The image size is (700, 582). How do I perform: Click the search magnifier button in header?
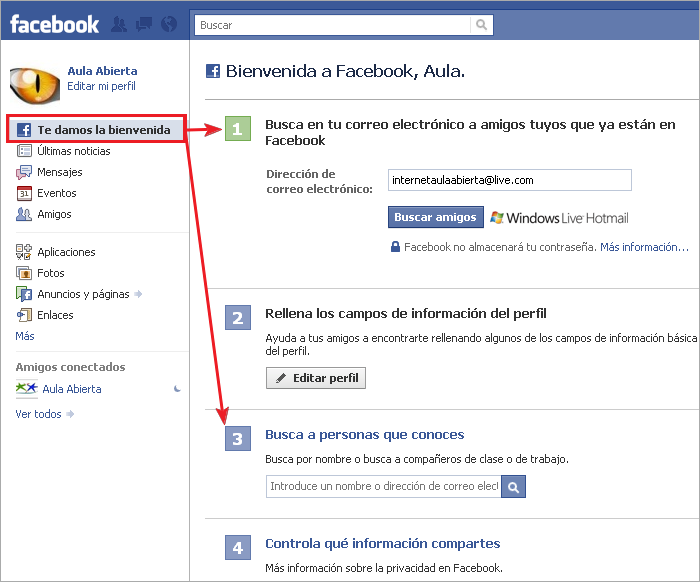[481, 25]
